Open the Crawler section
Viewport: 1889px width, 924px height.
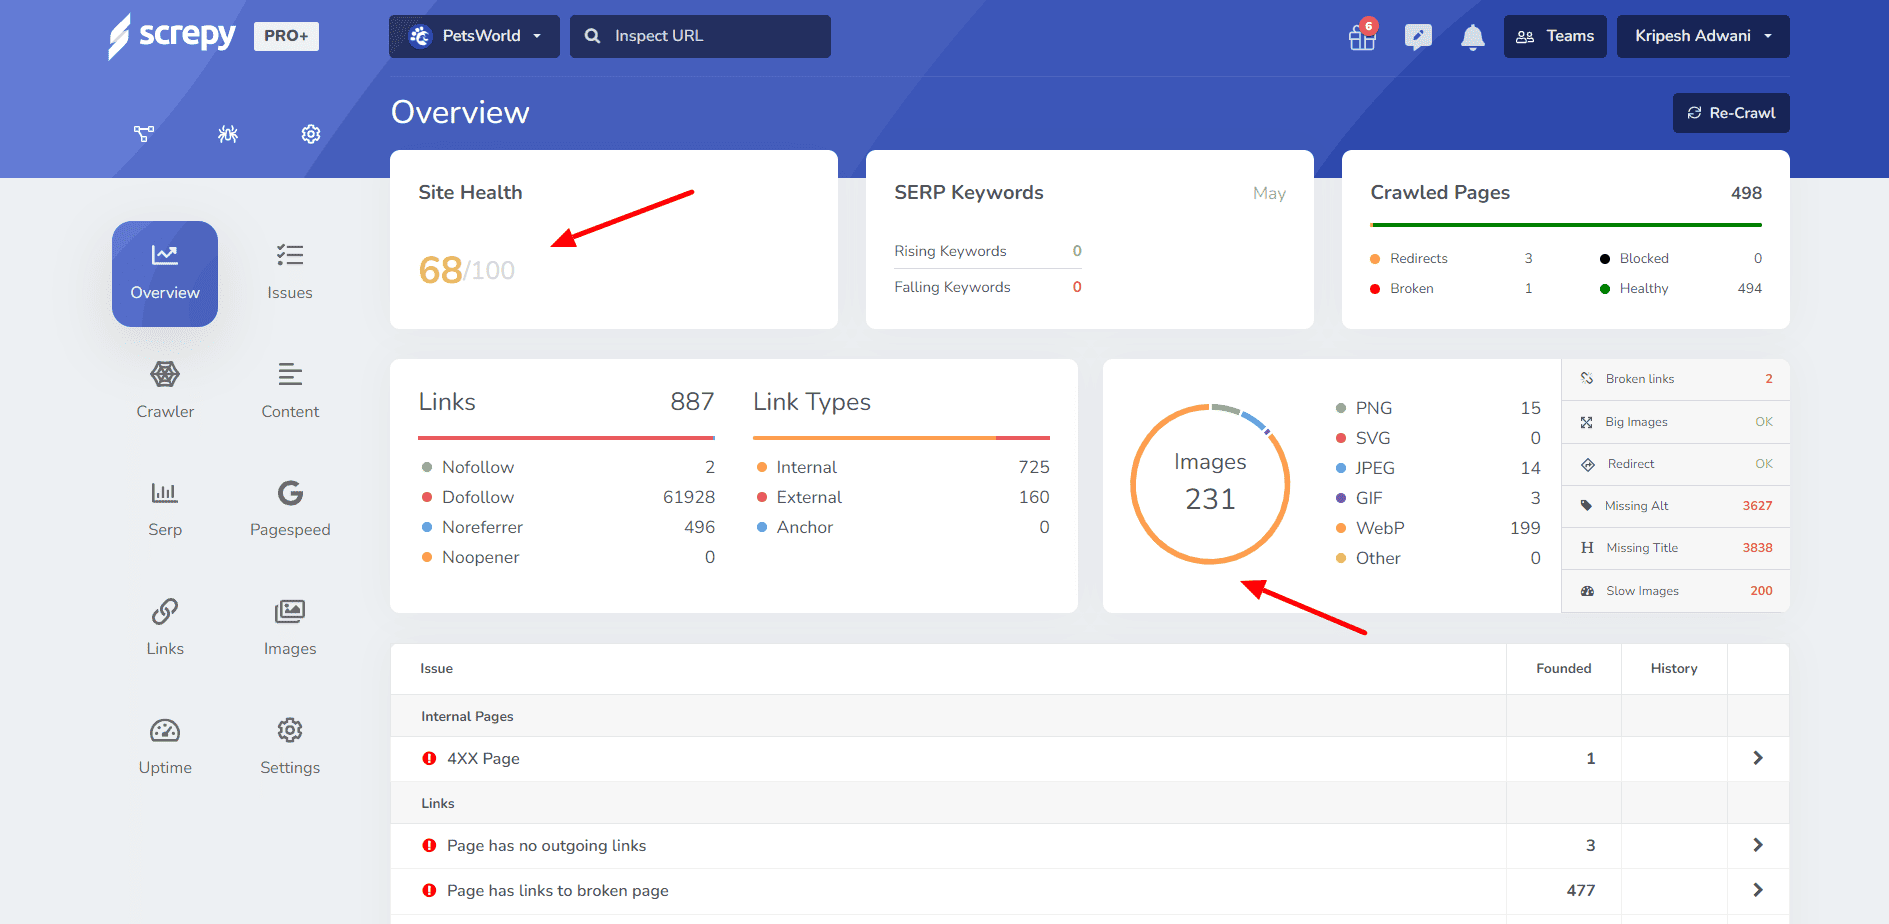pyautogui.click(x=165, y=390)
